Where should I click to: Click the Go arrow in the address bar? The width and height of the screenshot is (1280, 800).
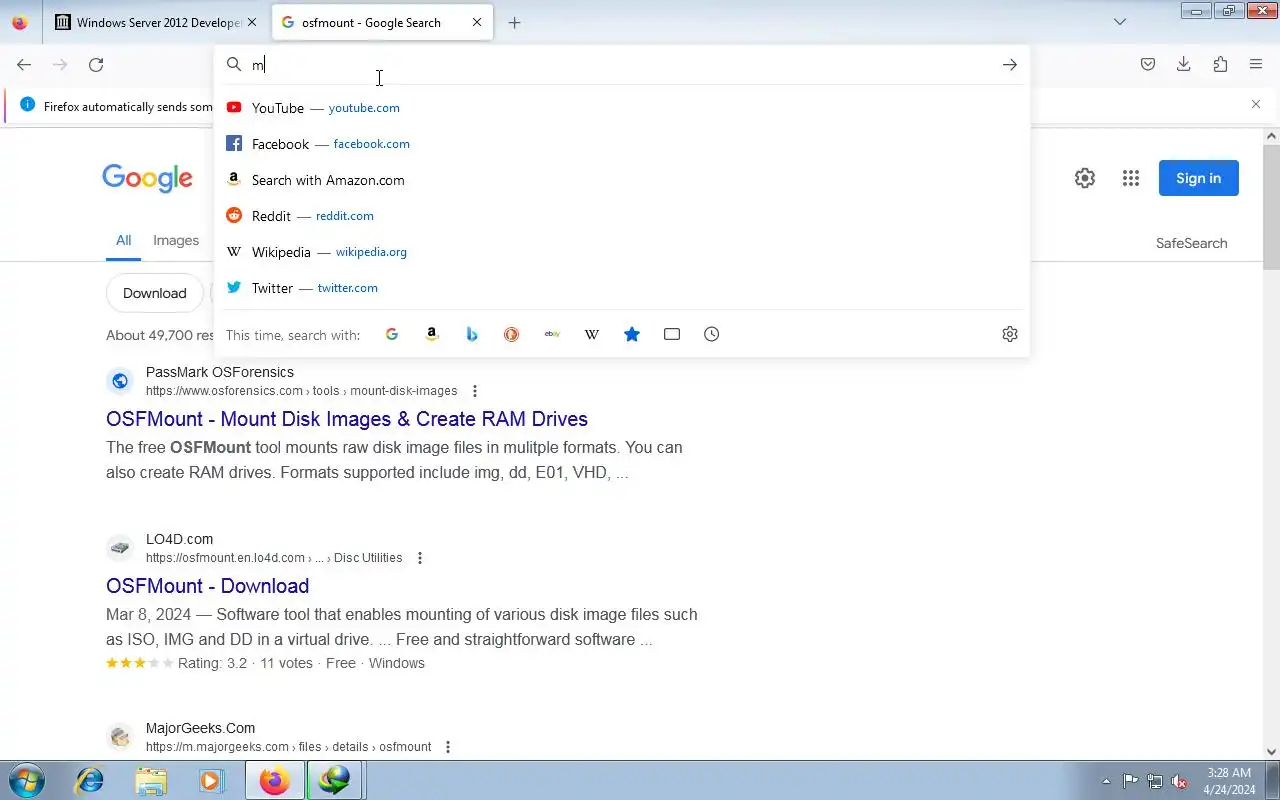(1010, 65)
